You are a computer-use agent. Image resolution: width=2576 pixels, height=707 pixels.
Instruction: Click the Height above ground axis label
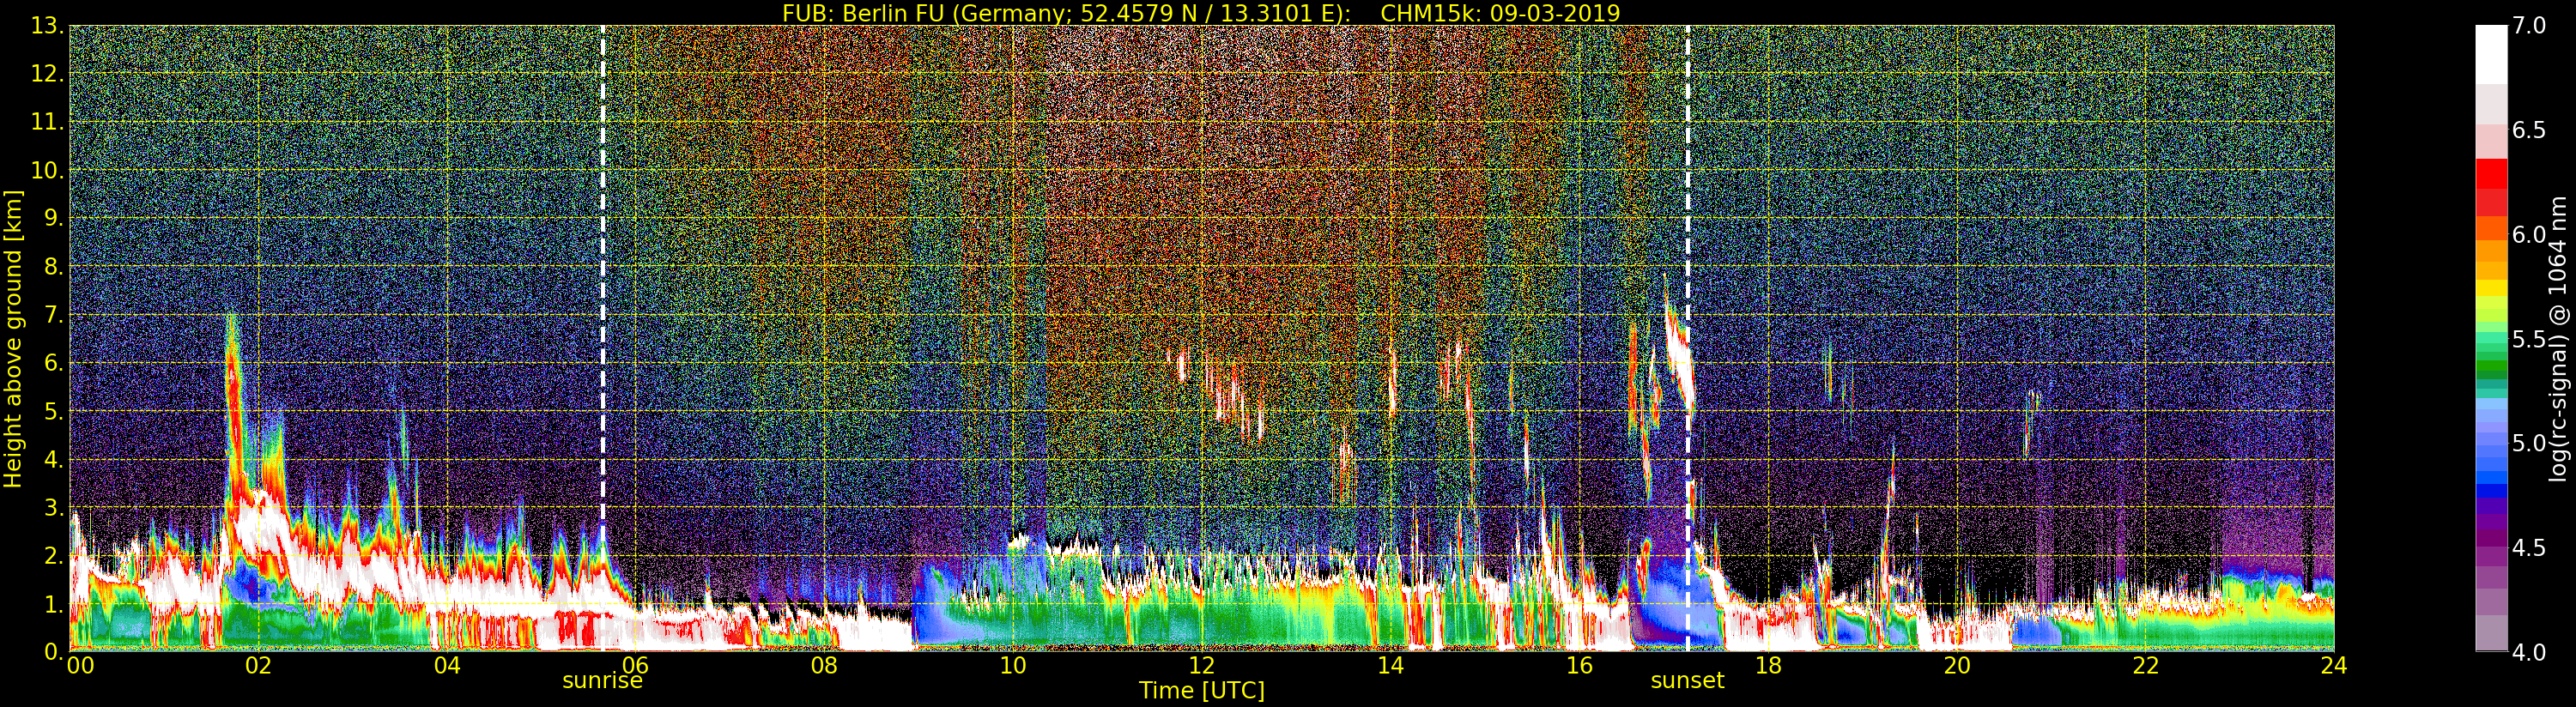point(13,339)
